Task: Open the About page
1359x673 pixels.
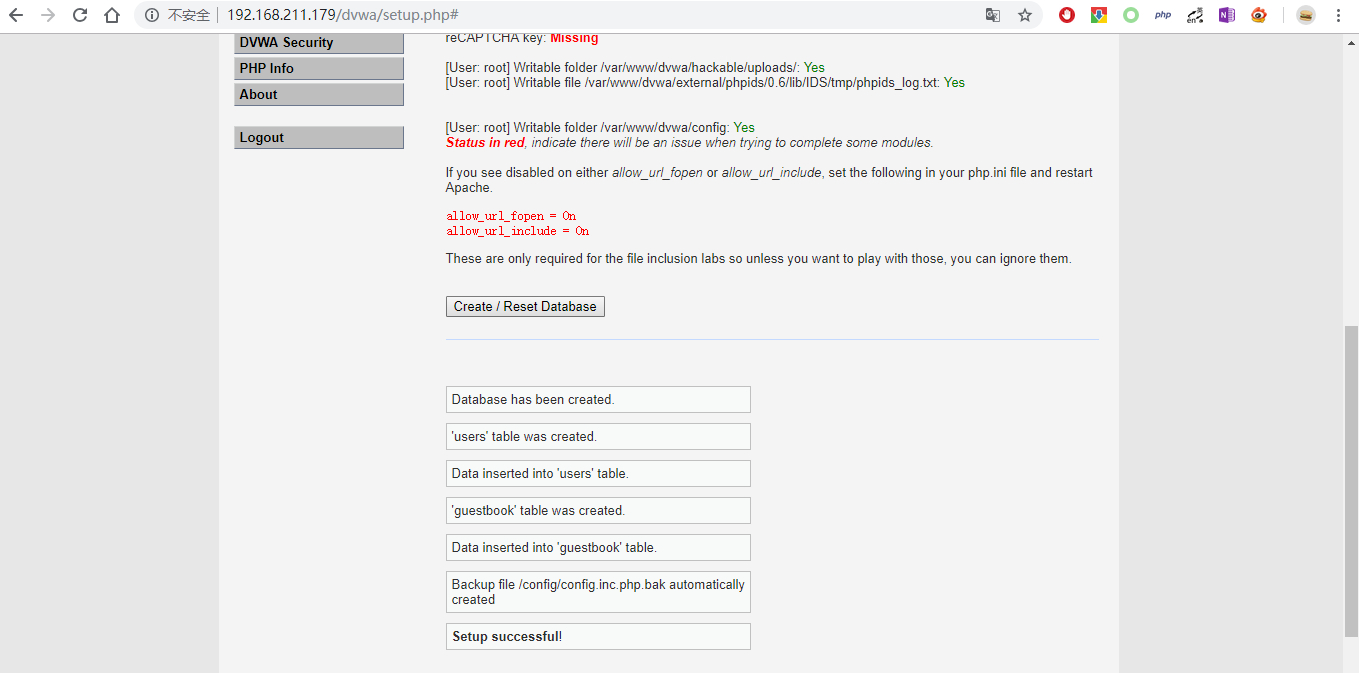Action: click(319, 94)
